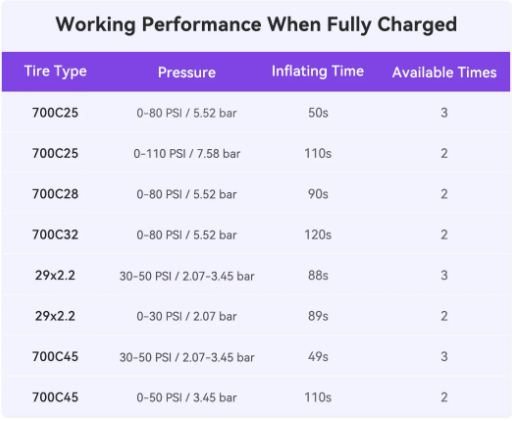Click the 120s inflating time cell
Screen dimensions: 512x421
(318, 235)
